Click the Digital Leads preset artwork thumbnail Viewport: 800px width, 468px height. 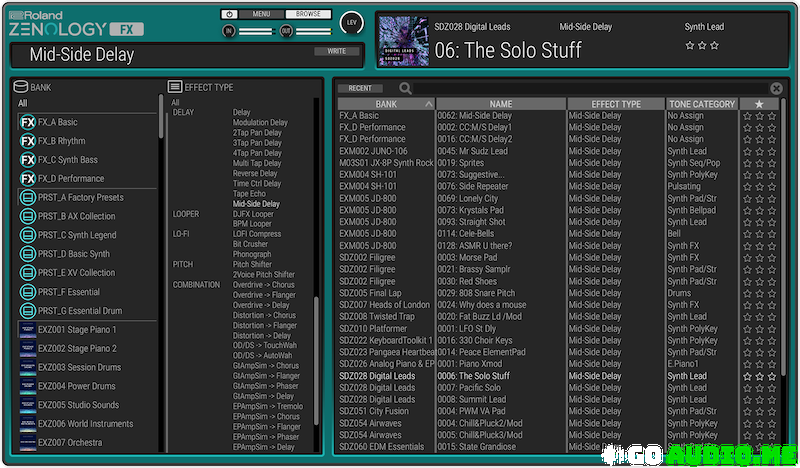click(404, 41)
